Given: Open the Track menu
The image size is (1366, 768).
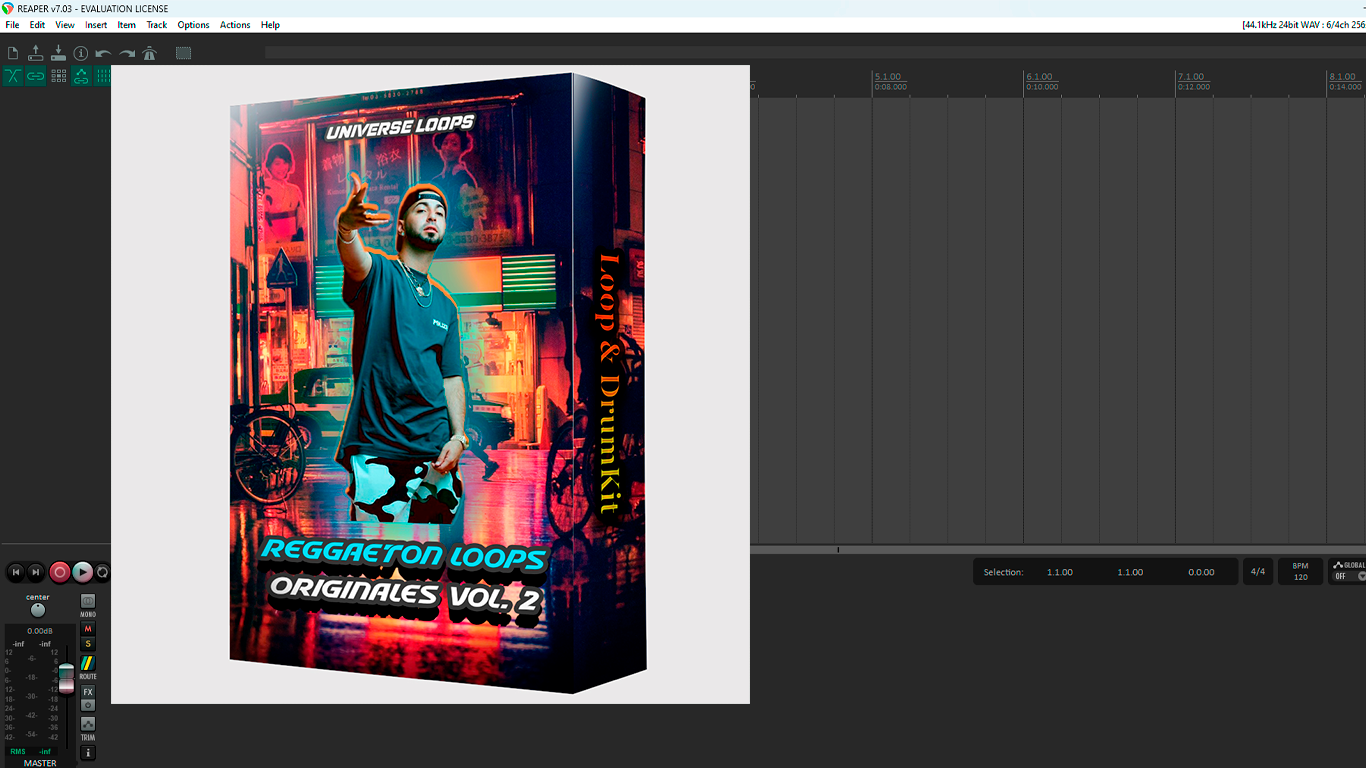Looking at the screenshot, I should tap(157, 25).
